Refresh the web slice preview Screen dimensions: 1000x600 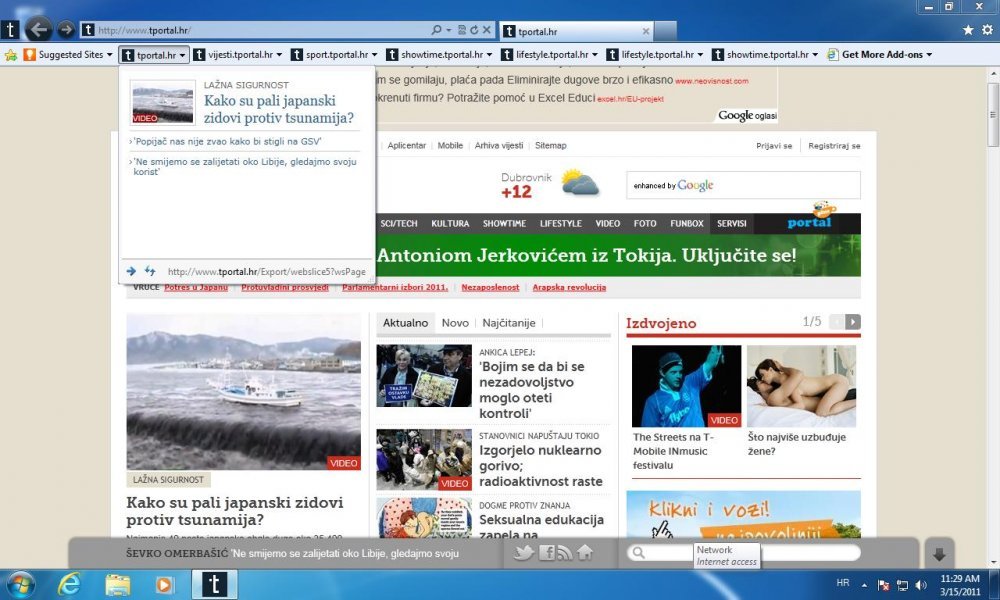150,271
